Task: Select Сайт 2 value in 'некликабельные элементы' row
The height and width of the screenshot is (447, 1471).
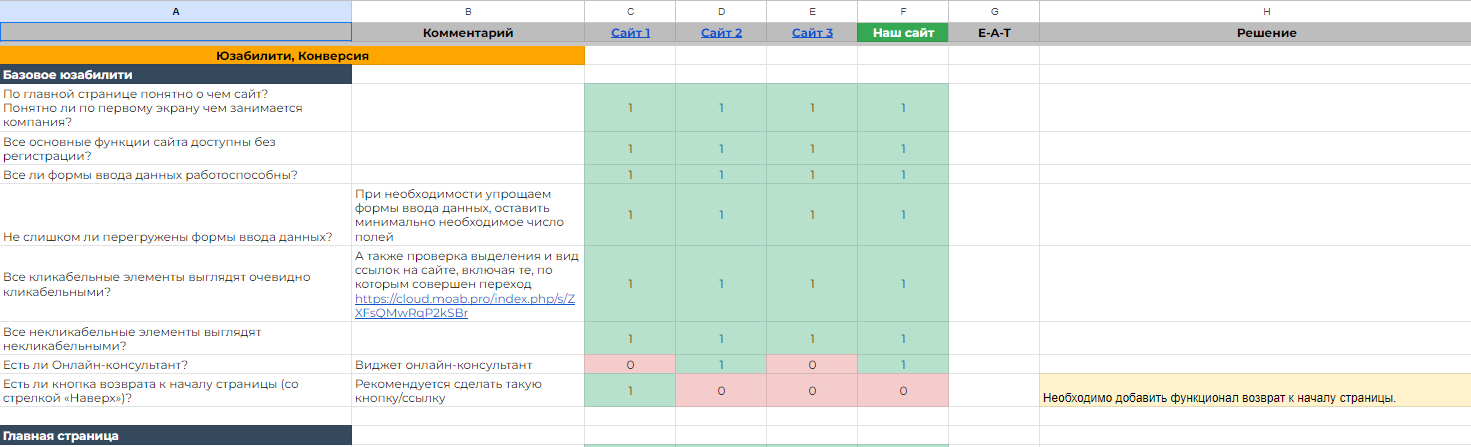Action: tap(721, 338)
